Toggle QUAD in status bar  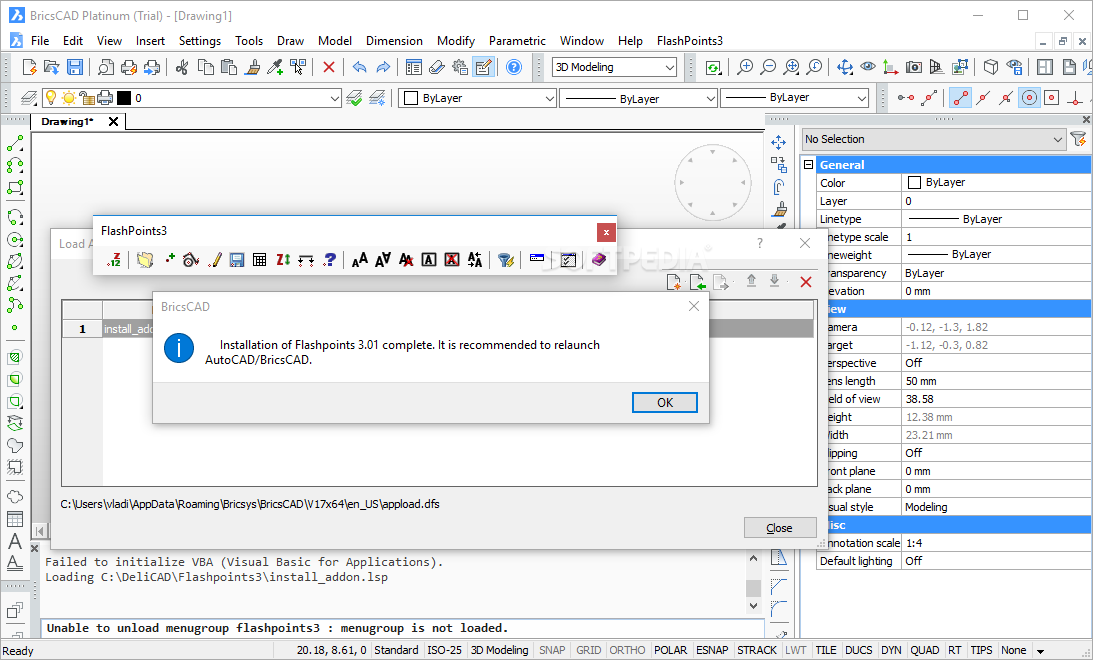tap(925, 650)
